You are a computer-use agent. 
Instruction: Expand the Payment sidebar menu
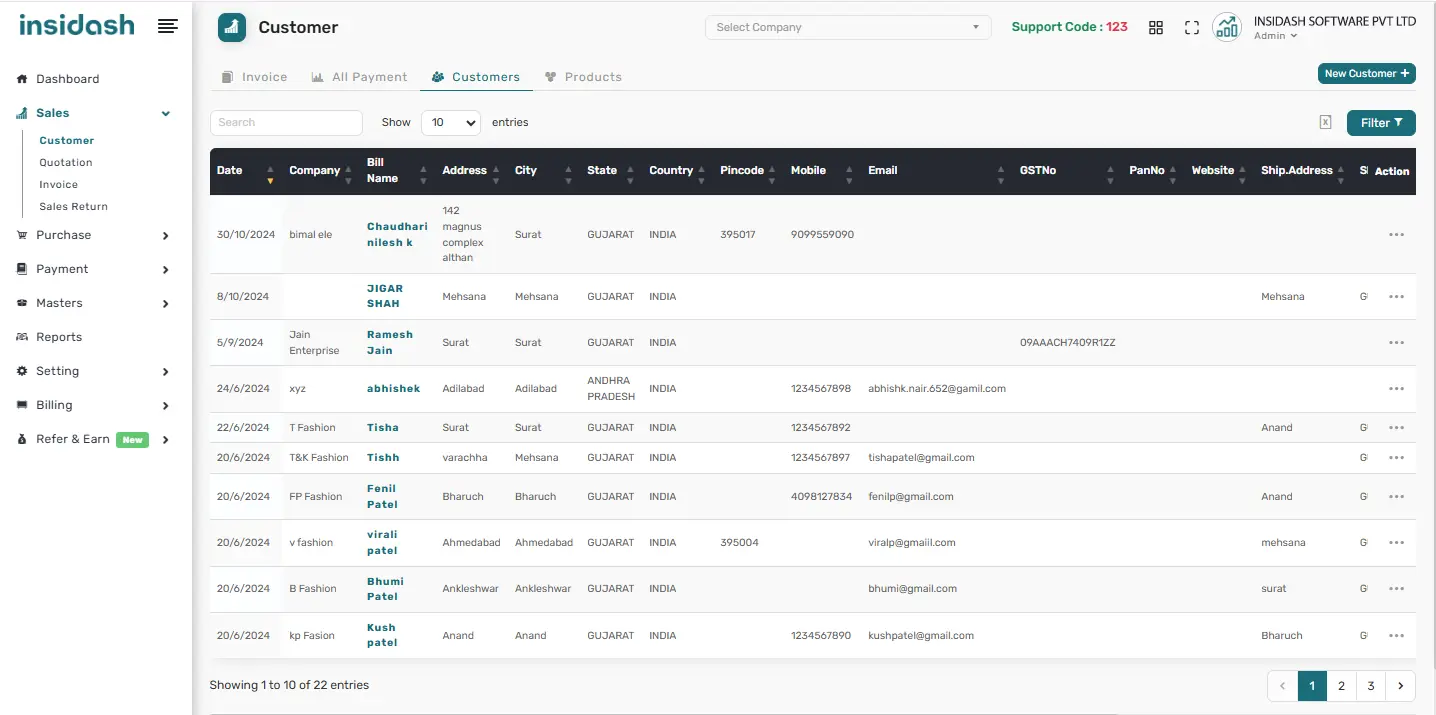point(95,269)
